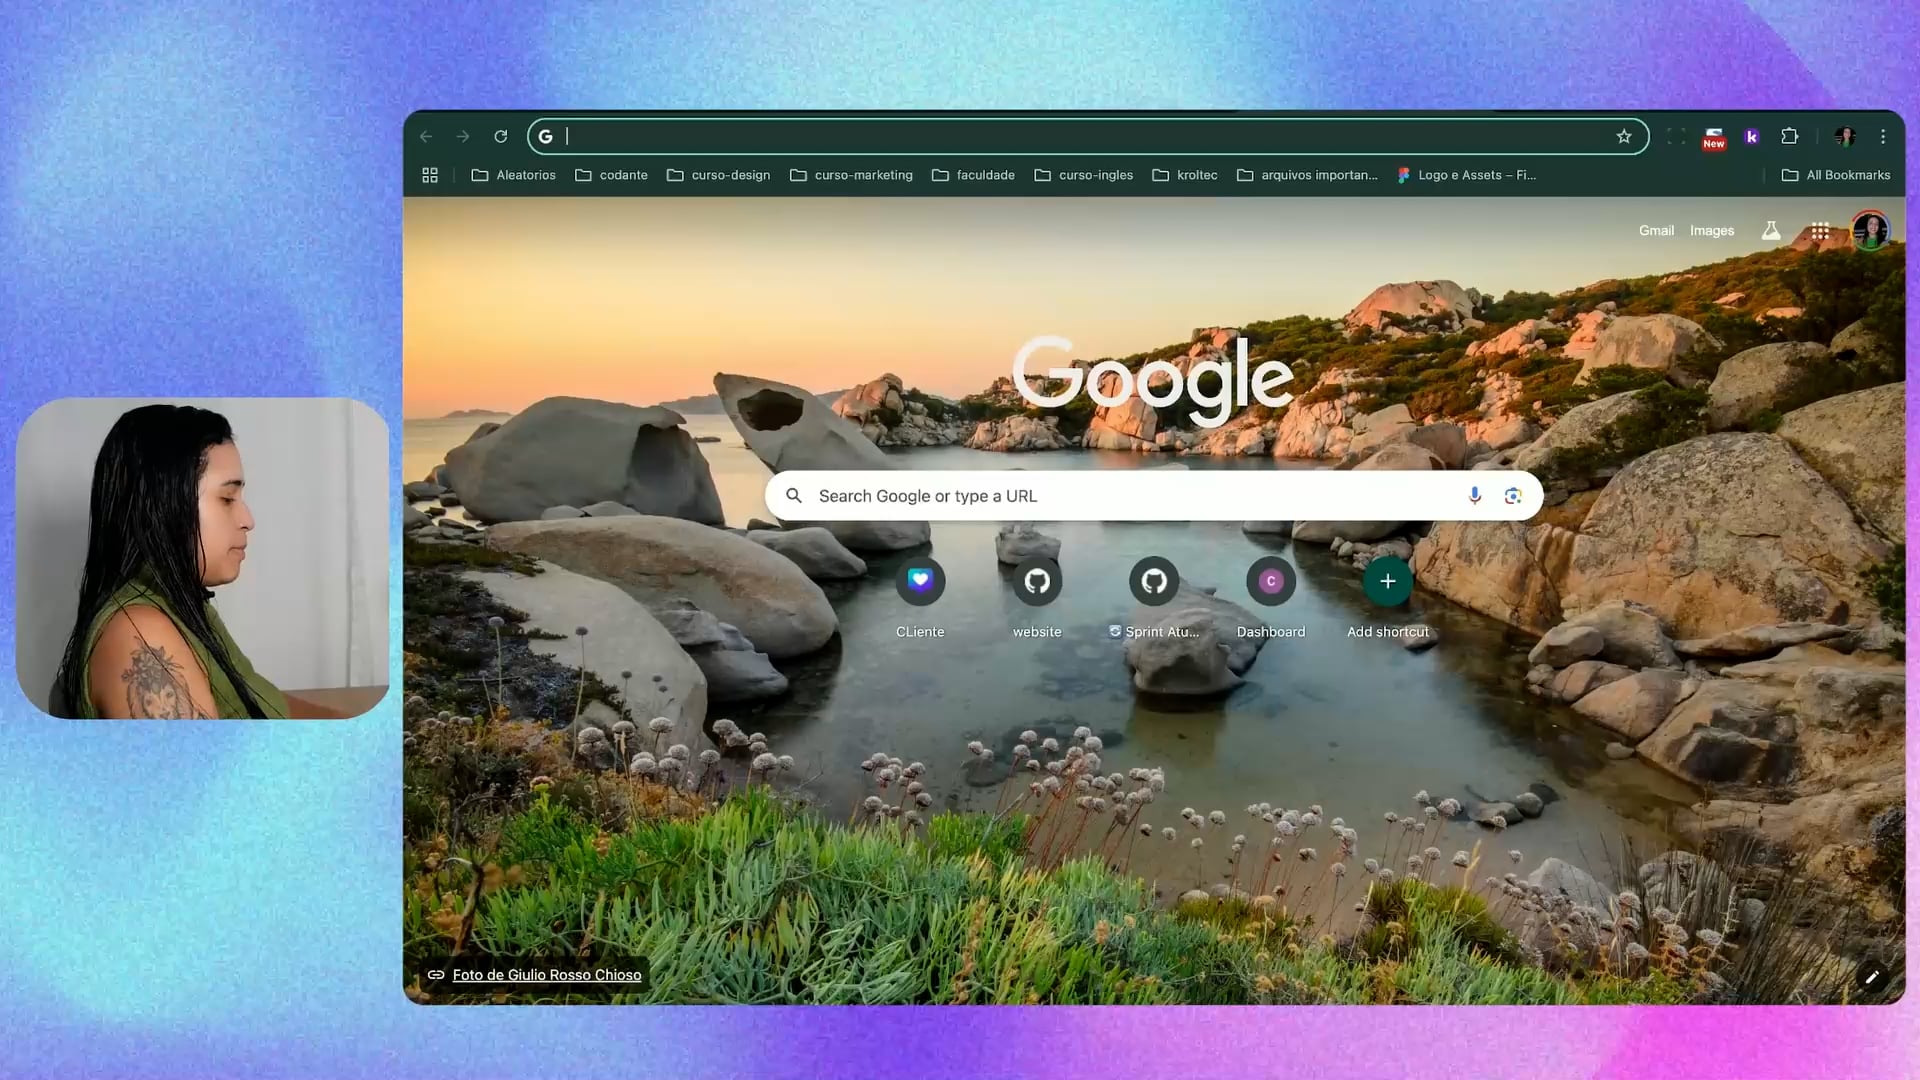Image resolution: width=1920 pixels, height=1080 pixels.
Task: Open Foto de Giulio Rosso Chioso link
Action: pos(546,975)
